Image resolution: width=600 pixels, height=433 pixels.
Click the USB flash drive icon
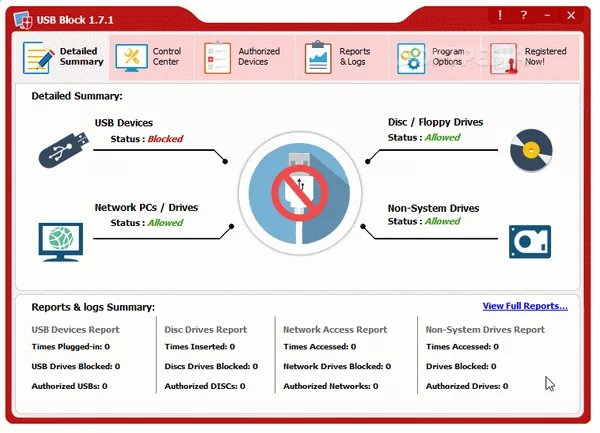point(64,150)
